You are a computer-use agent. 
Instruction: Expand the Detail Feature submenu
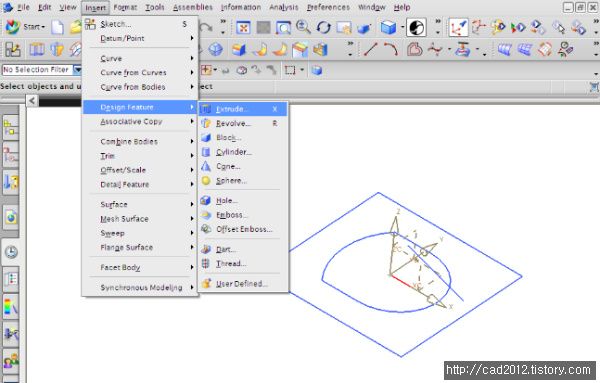(x=140, y=184)
